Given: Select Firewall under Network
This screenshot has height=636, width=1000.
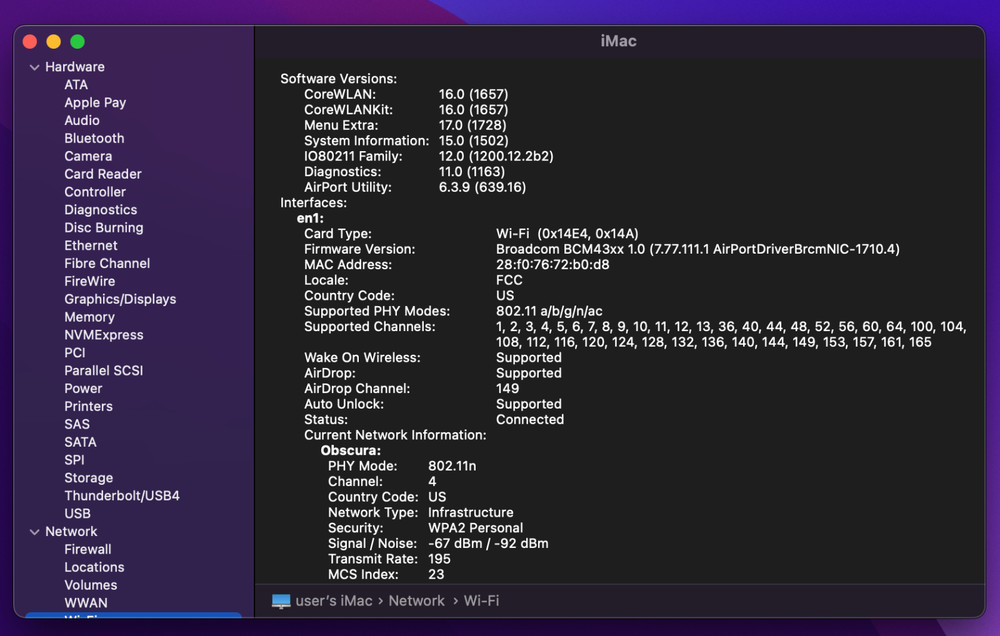Looking at the screenshot, I should pos(88,549).
